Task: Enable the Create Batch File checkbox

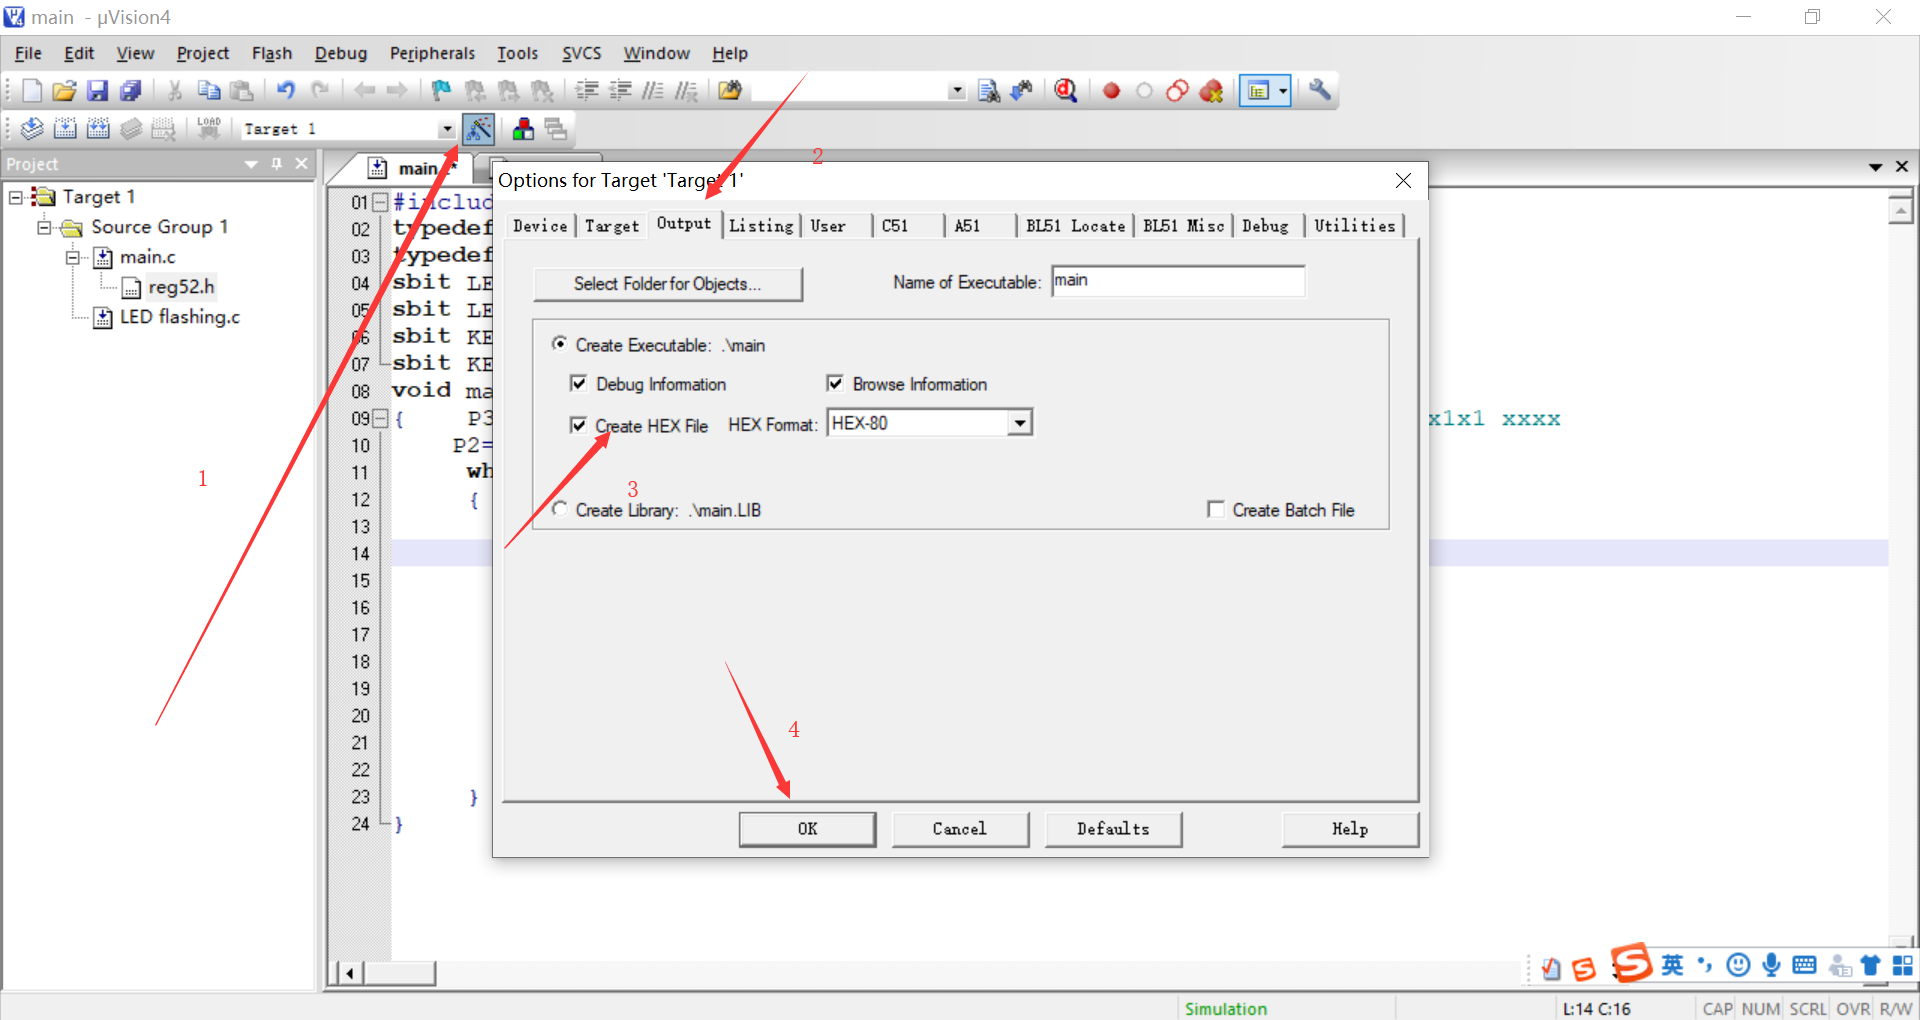Action: [1216, 510]
